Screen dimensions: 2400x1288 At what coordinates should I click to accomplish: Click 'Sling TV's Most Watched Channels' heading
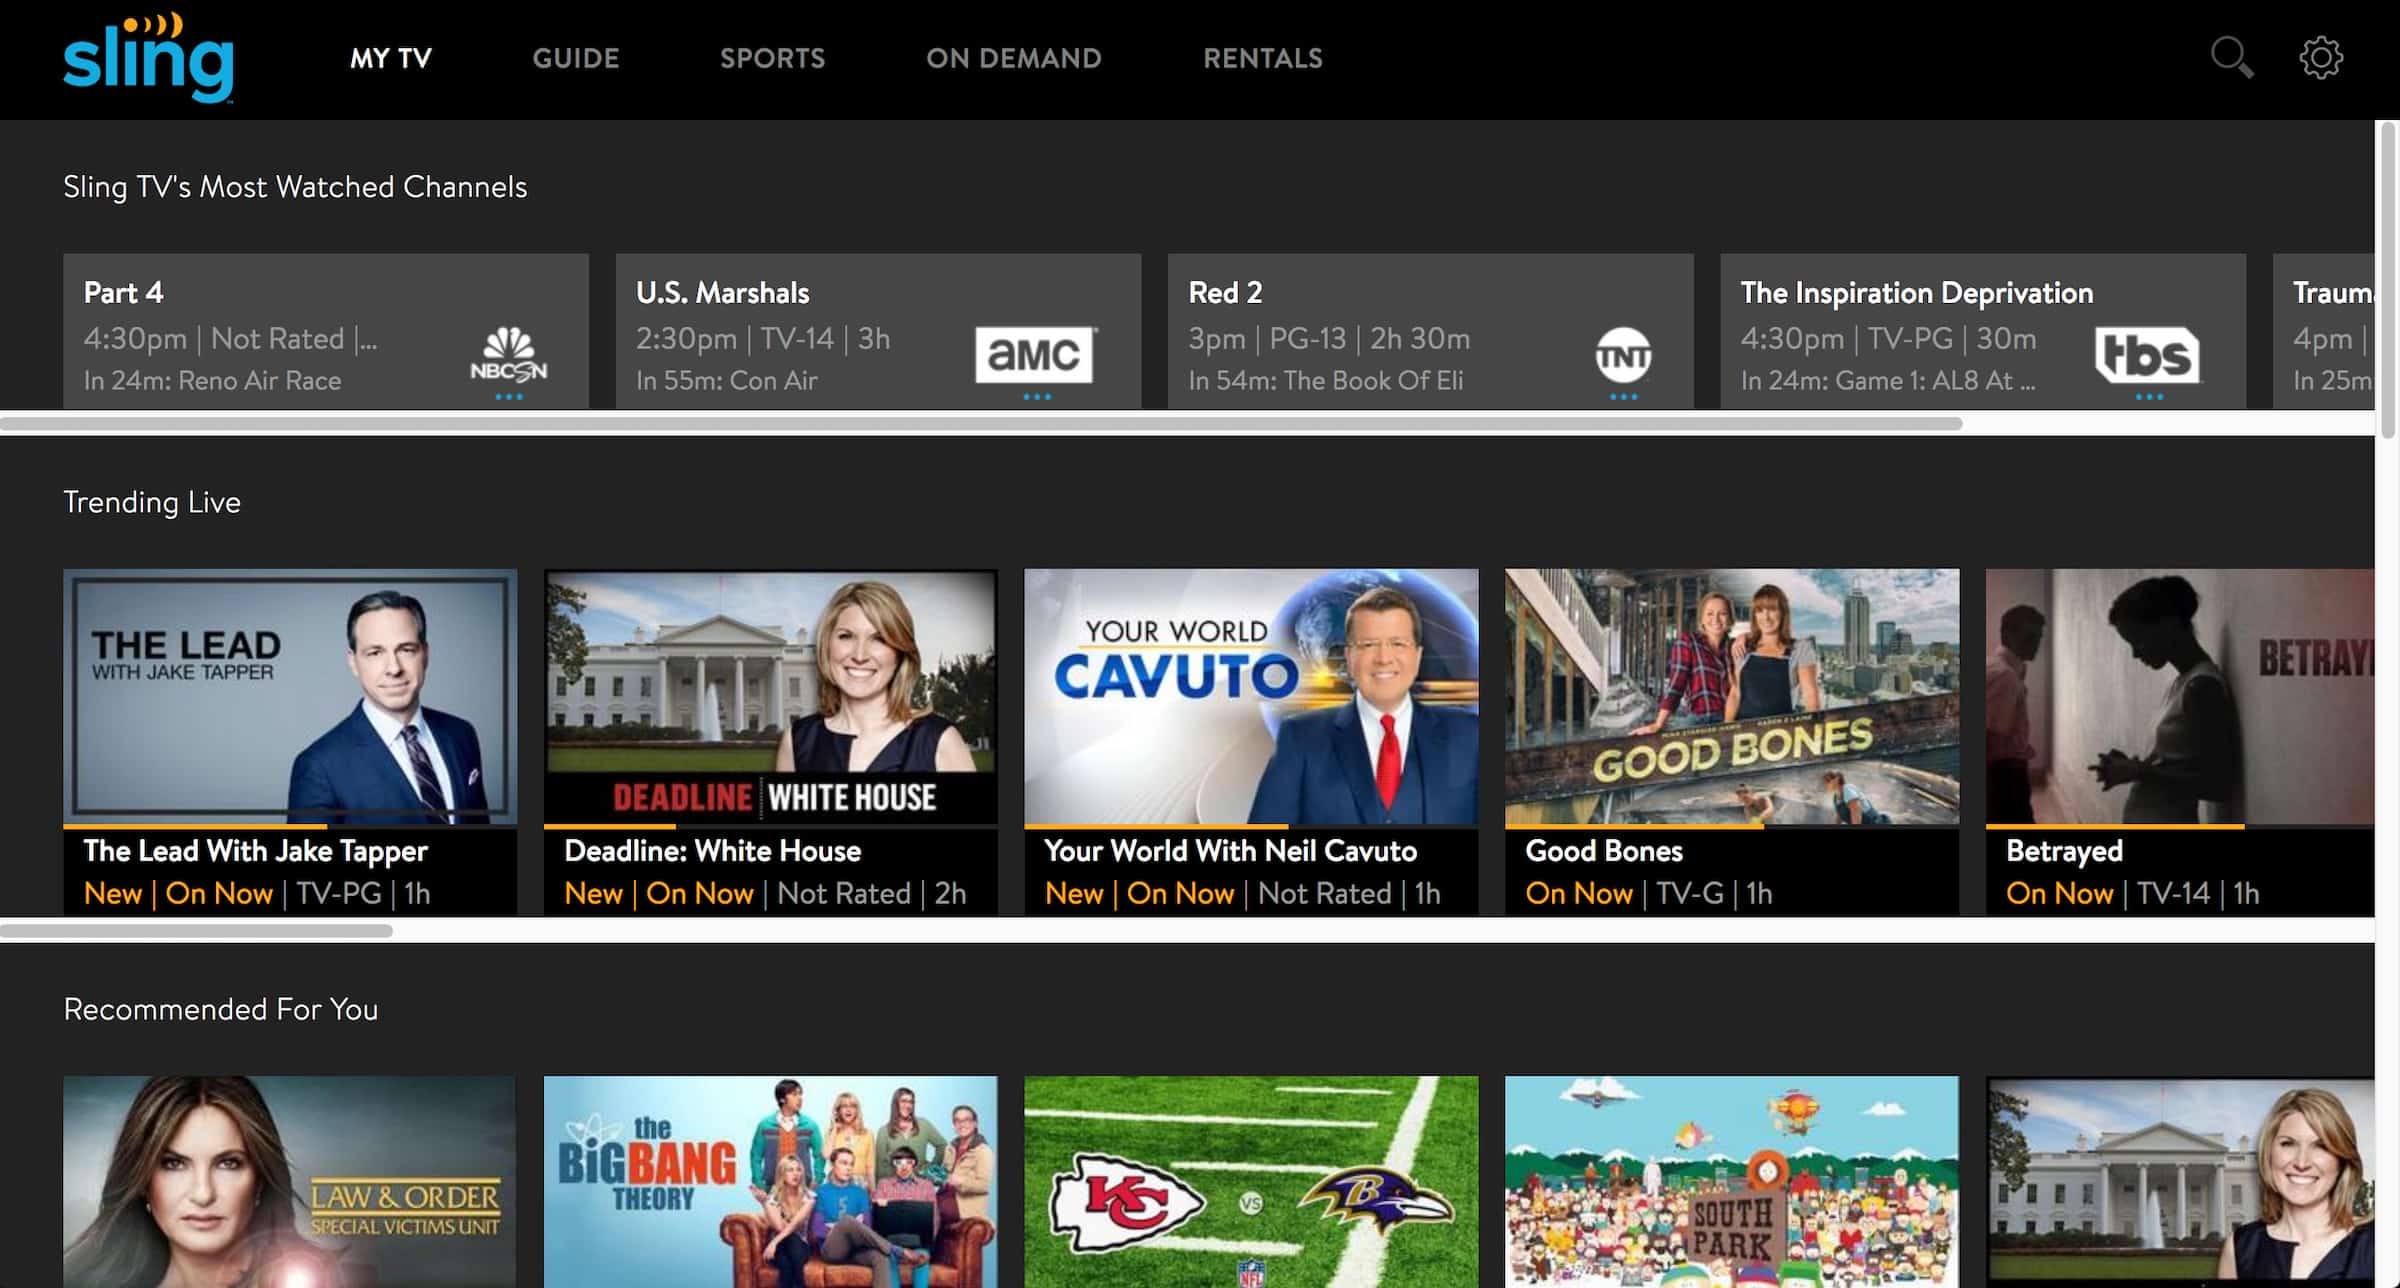[x=295, y=187]
